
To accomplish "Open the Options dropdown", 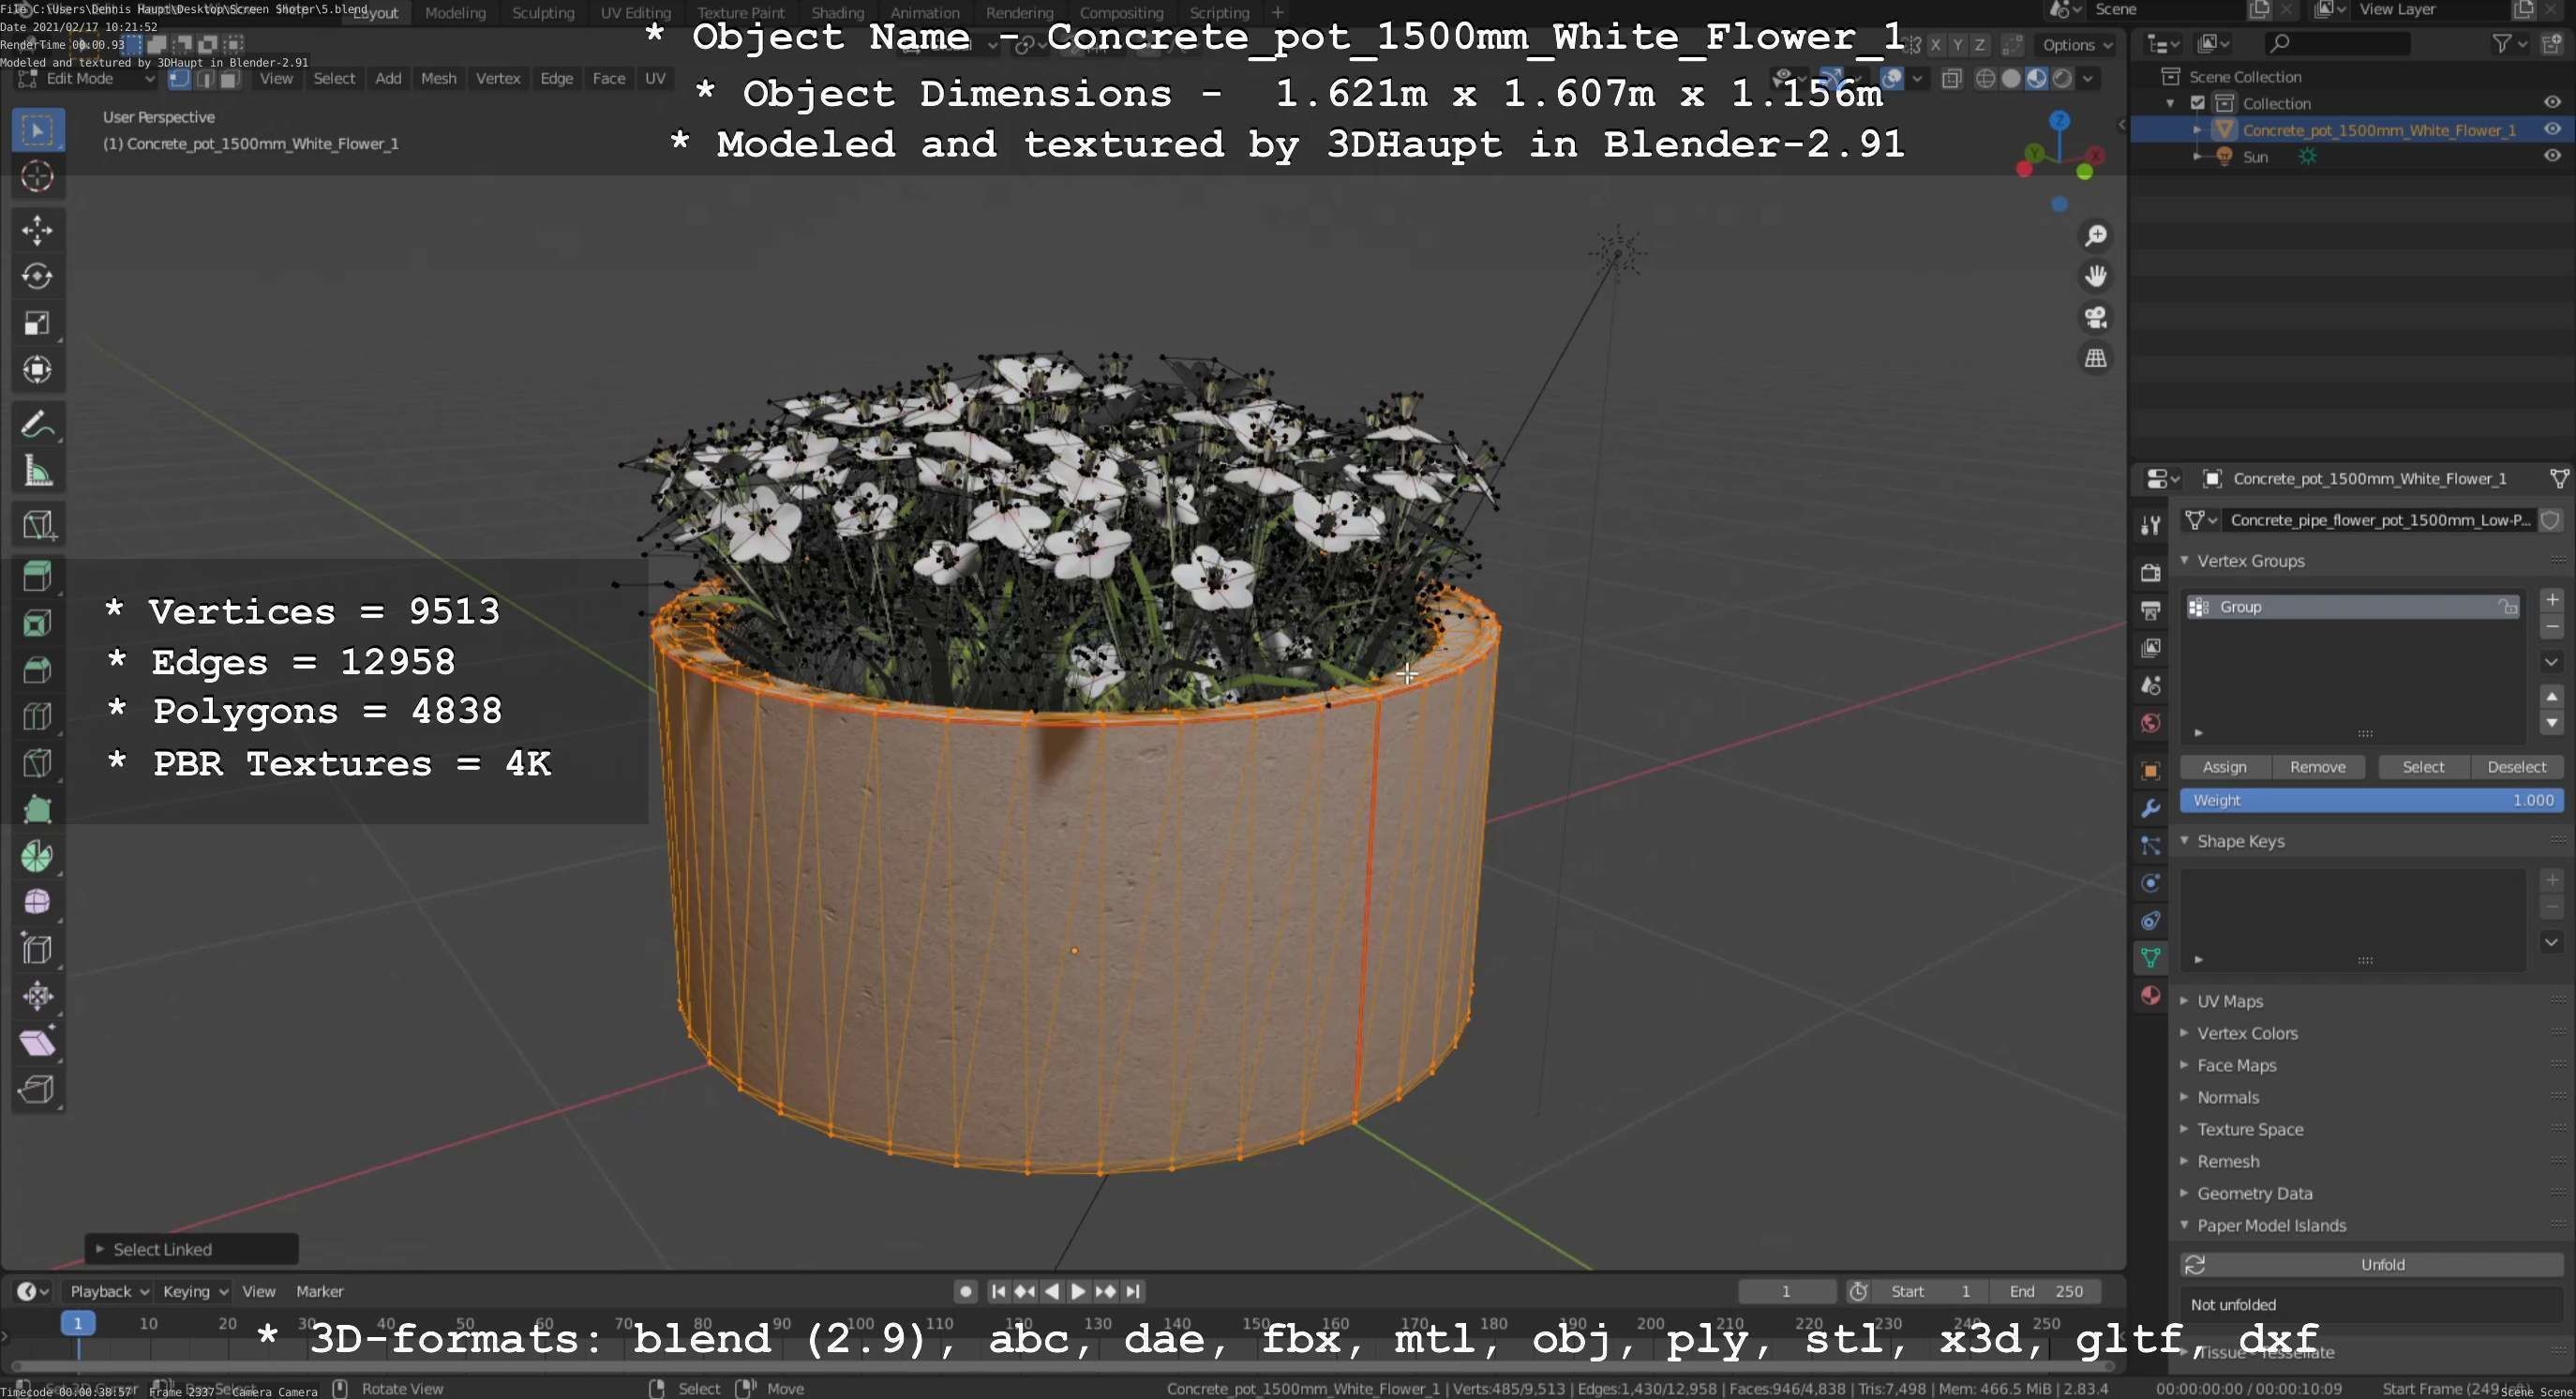I will 2077,45.
